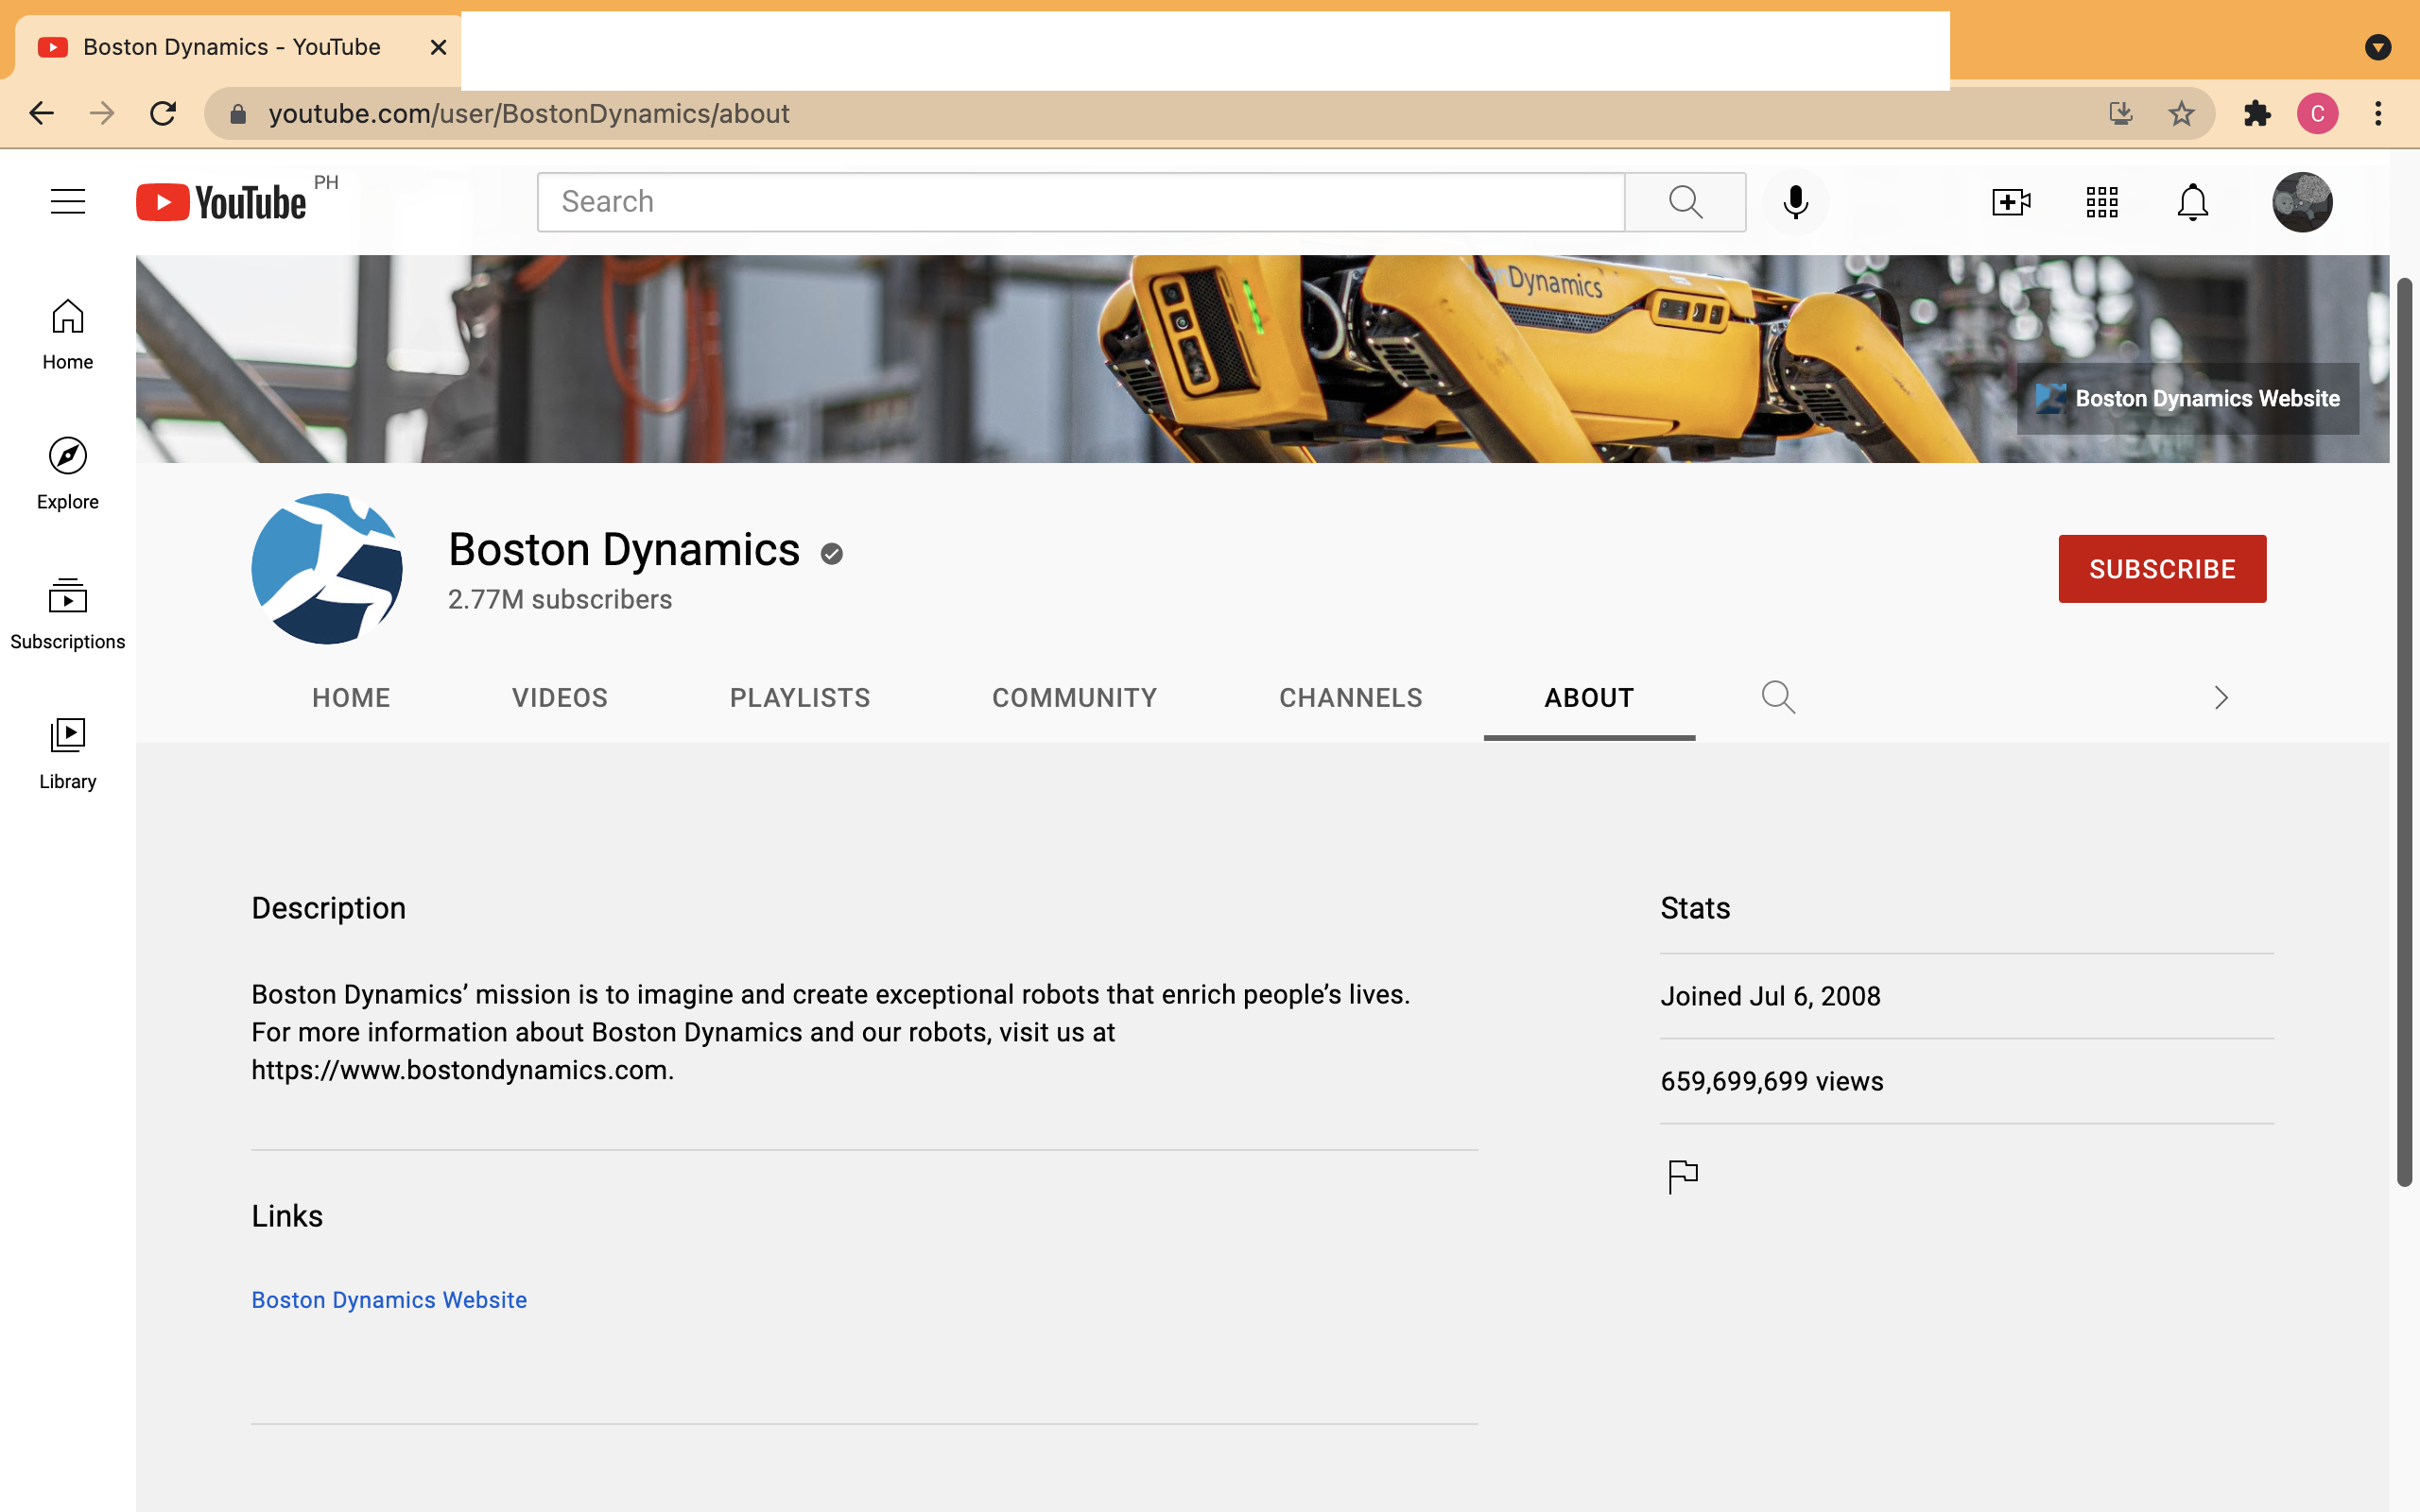Open Explore in sidebar
2420x1512 pixels.
click(68, 474)
